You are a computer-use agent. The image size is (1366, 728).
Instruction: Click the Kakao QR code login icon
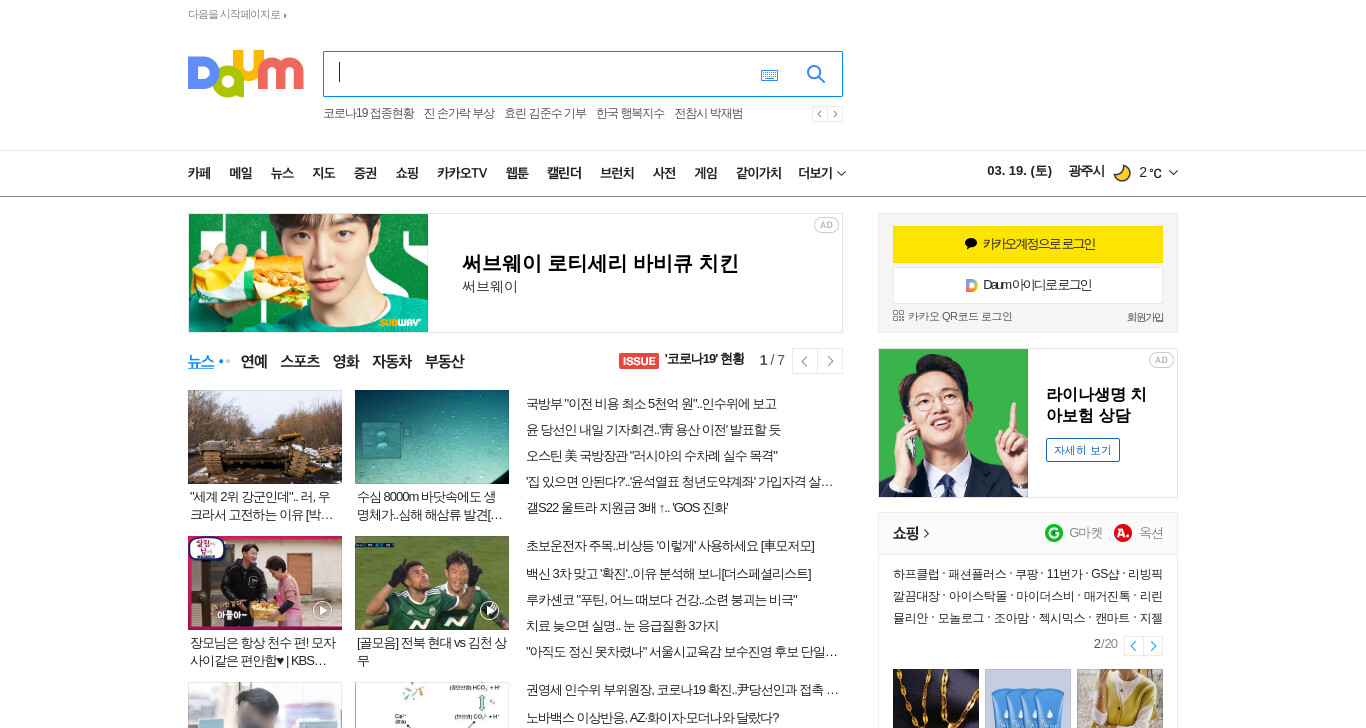click(x=898, y=315)
